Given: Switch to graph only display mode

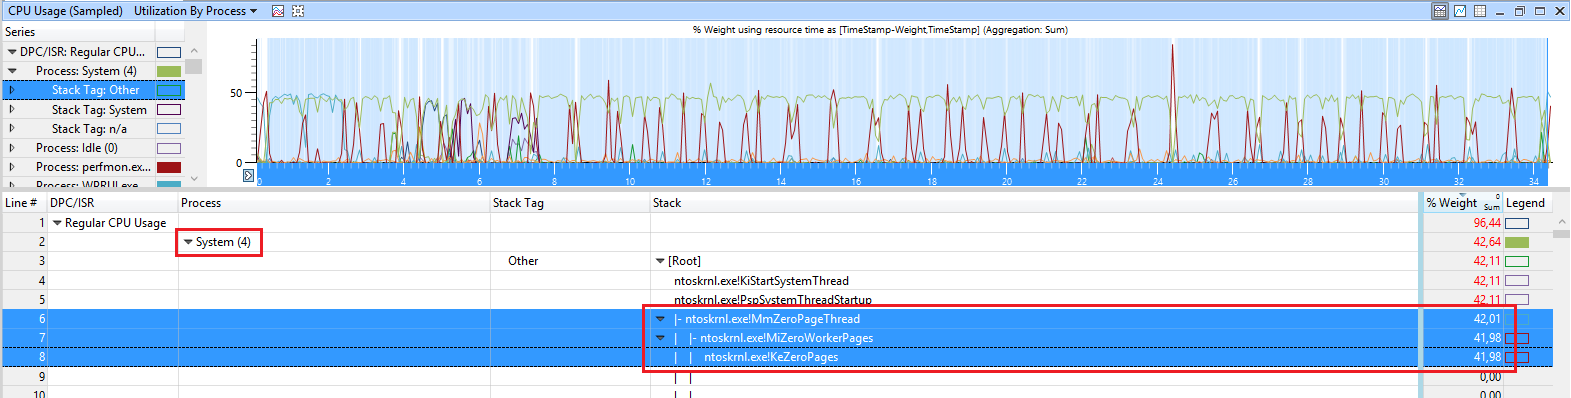Looking at the screenshot, I should click(1460, 11).
